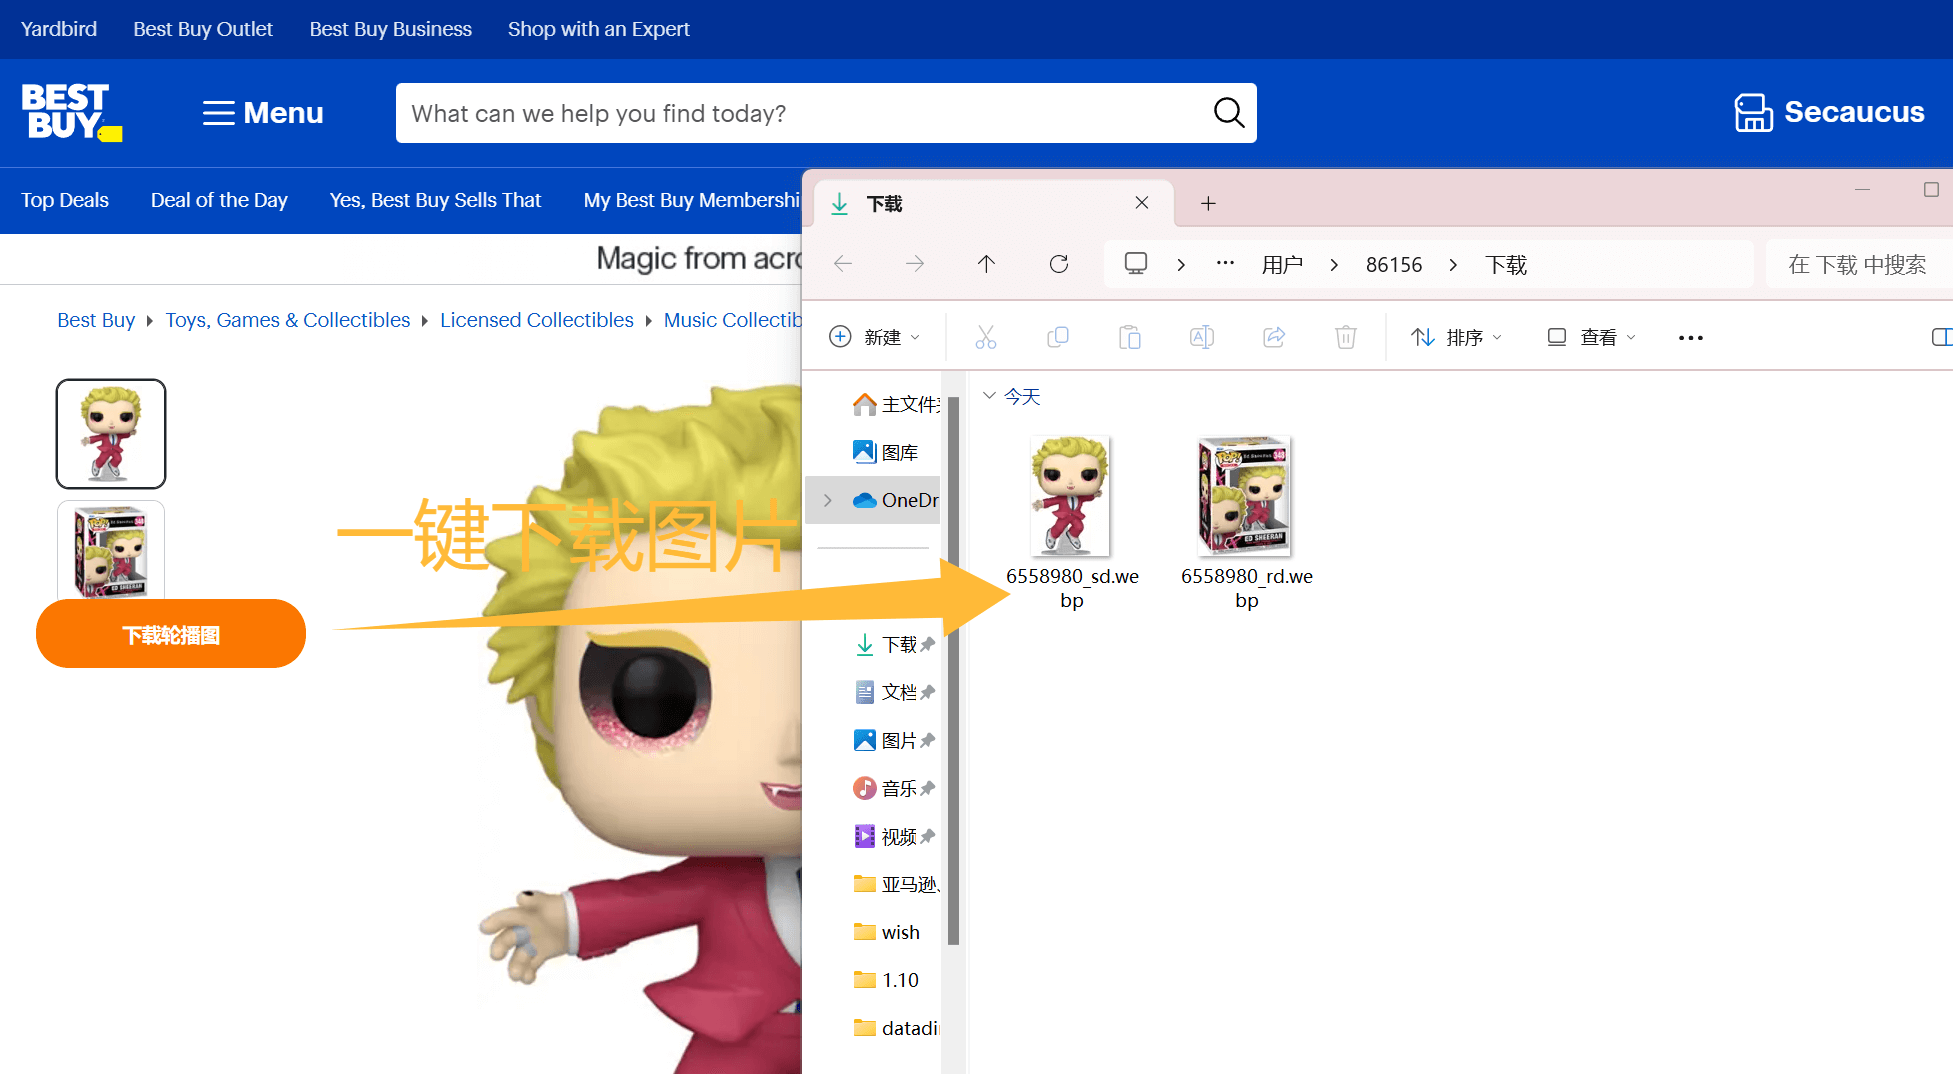The image size is (1953, 1074).
Task: Go to Deal of the Day
Action: tap(219, 200)
